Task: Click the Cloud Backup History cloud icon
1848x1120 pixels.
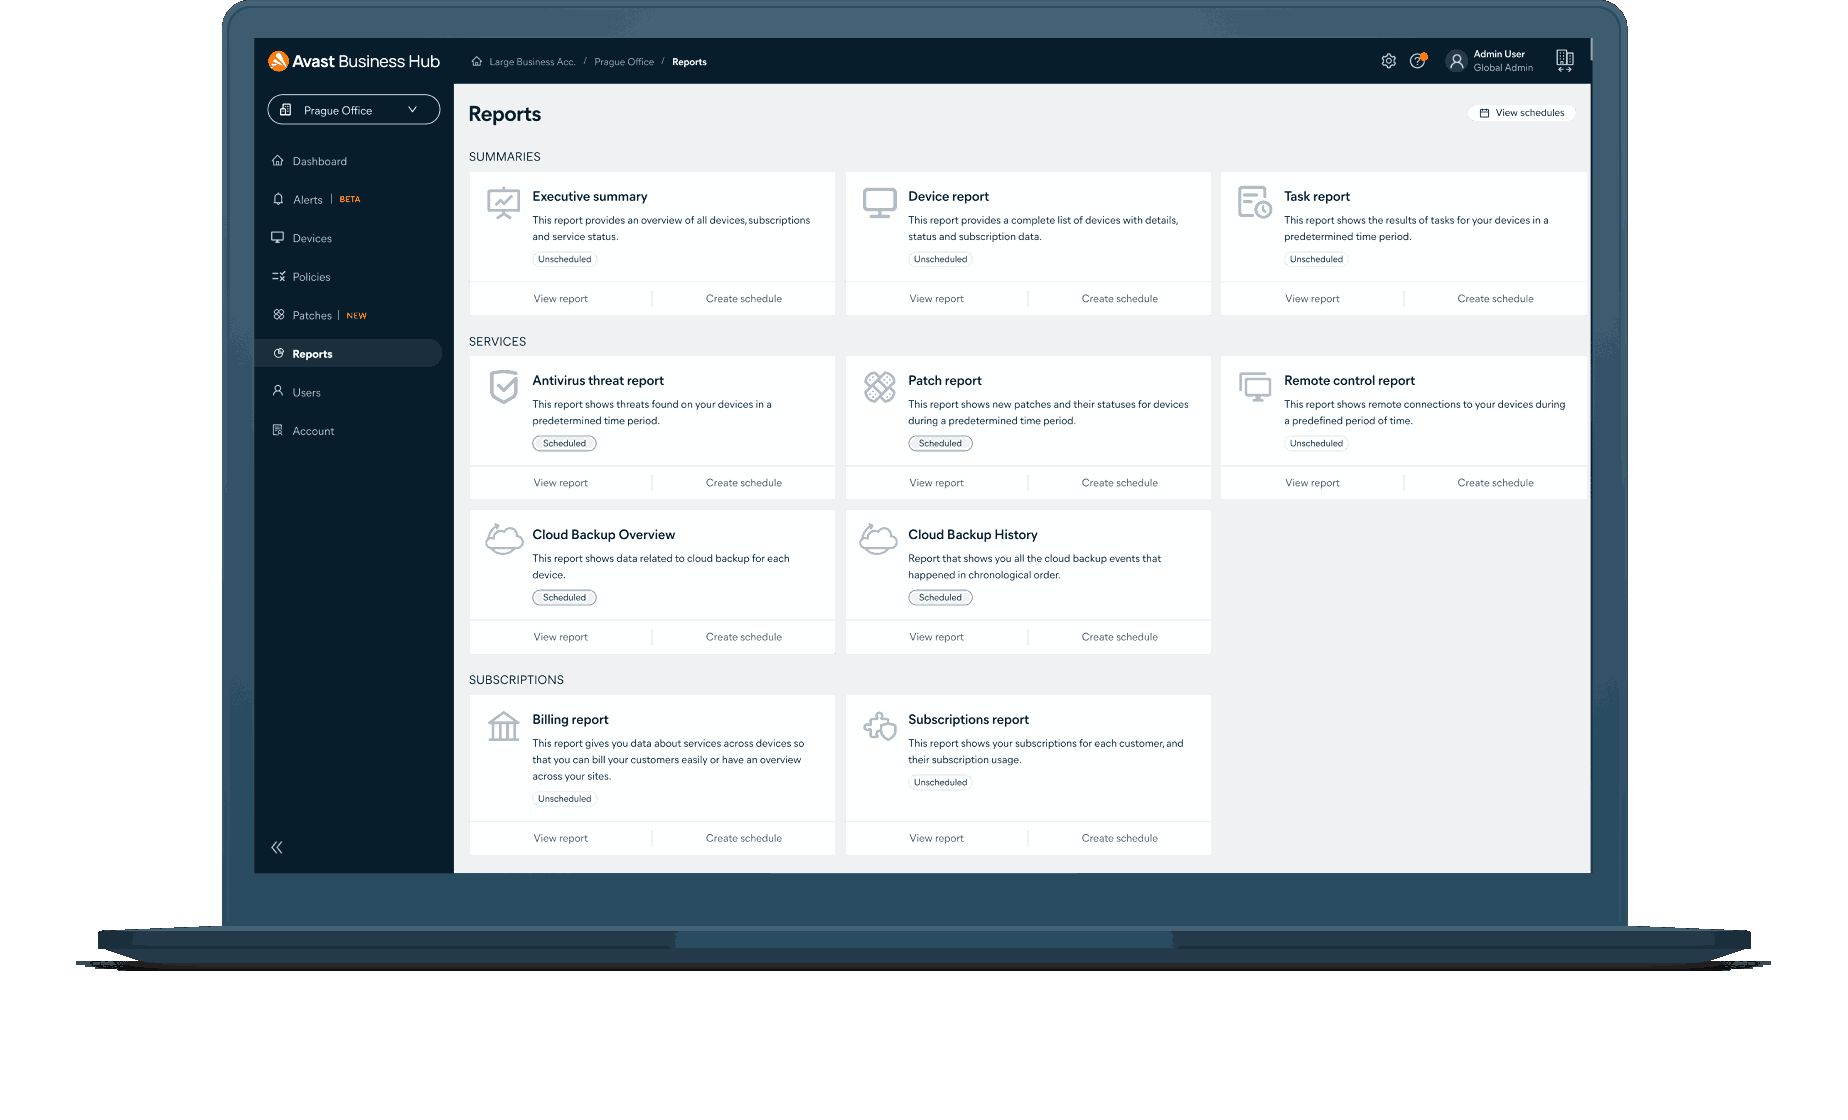Action: click(878, 540)
